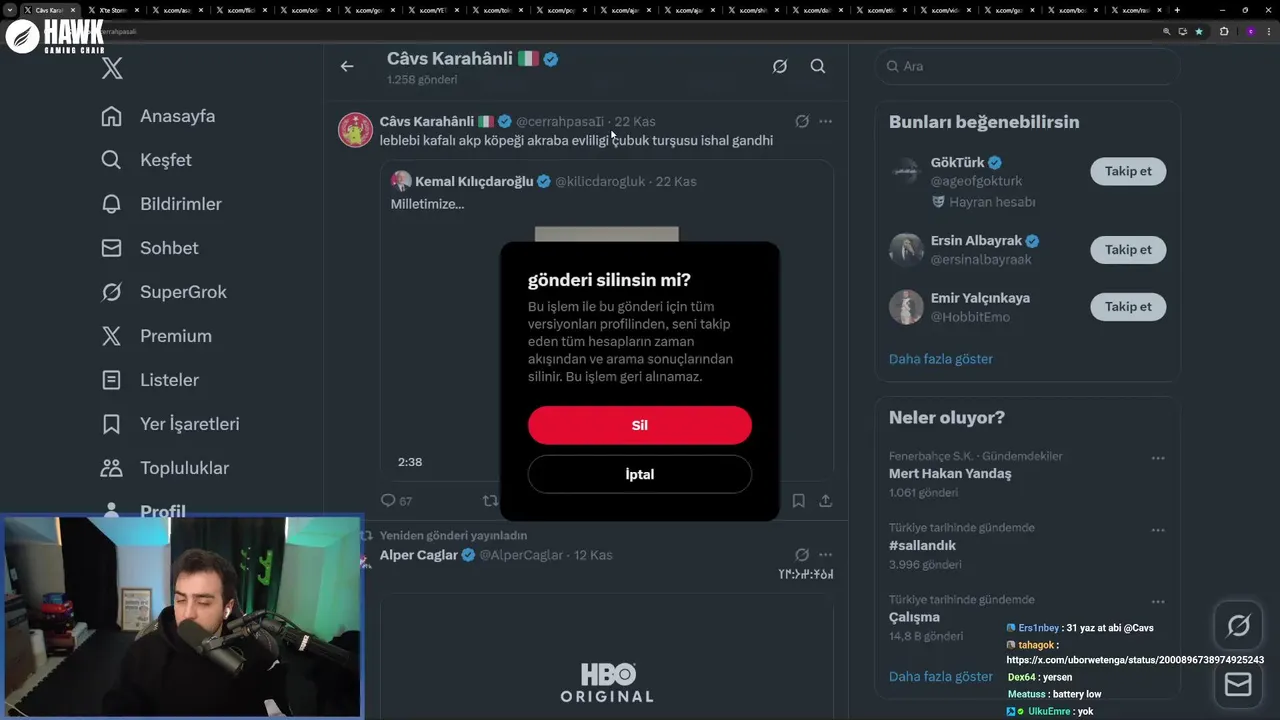Viewport: 1280px width, 720px height.
Task: Open Premium page
Action: (x=156, y=336)
